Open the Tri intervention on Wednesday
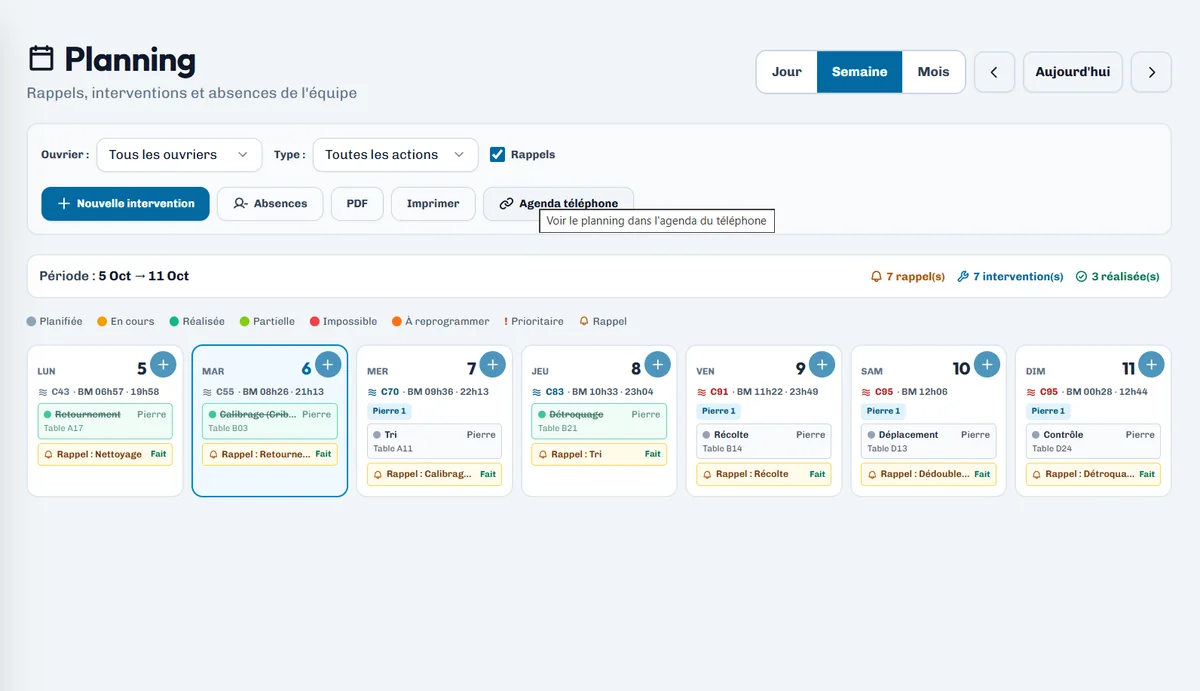 pyautogui.click(x=434, y=441)
